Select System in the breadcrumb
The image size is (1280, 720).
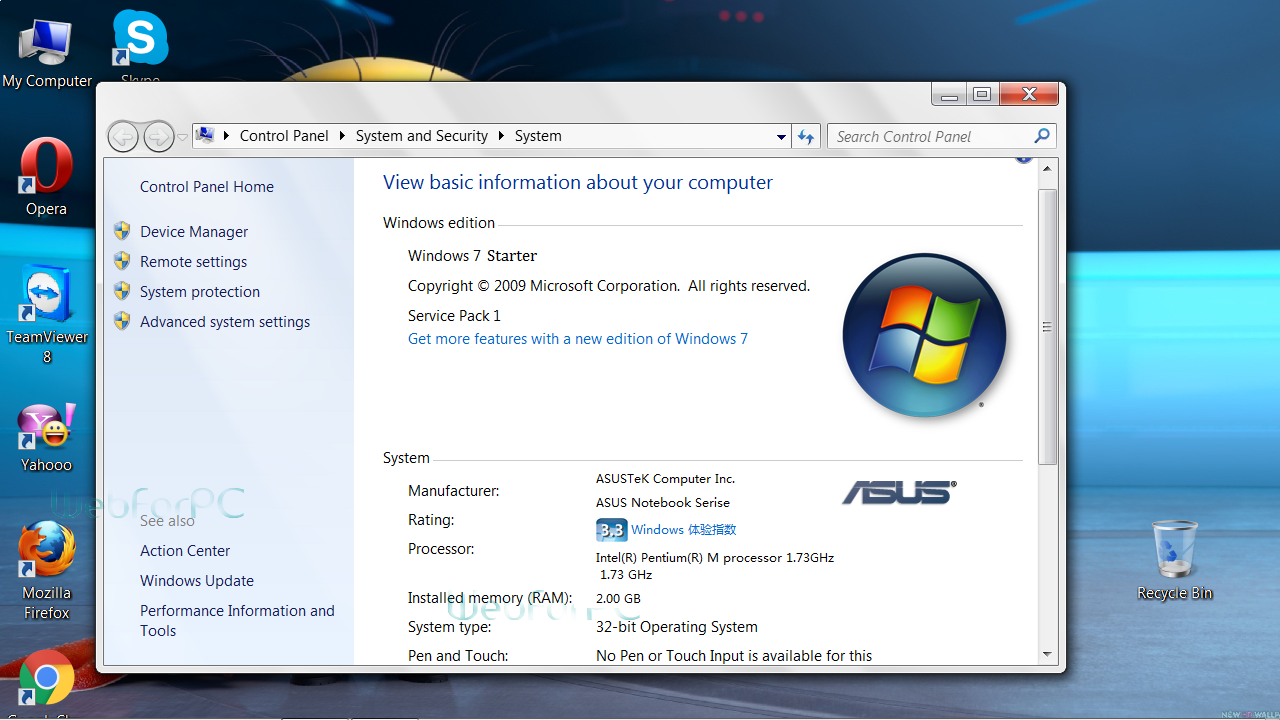538,136
